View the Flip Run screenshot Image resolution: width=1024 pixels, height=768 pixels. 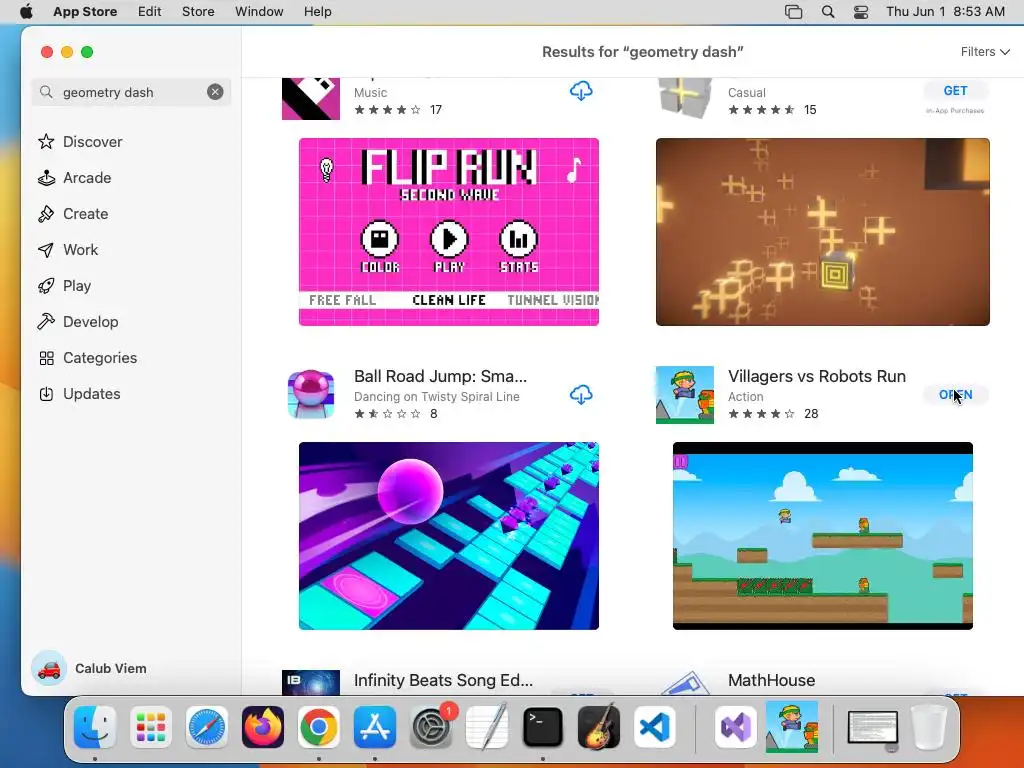coord(449,232)
